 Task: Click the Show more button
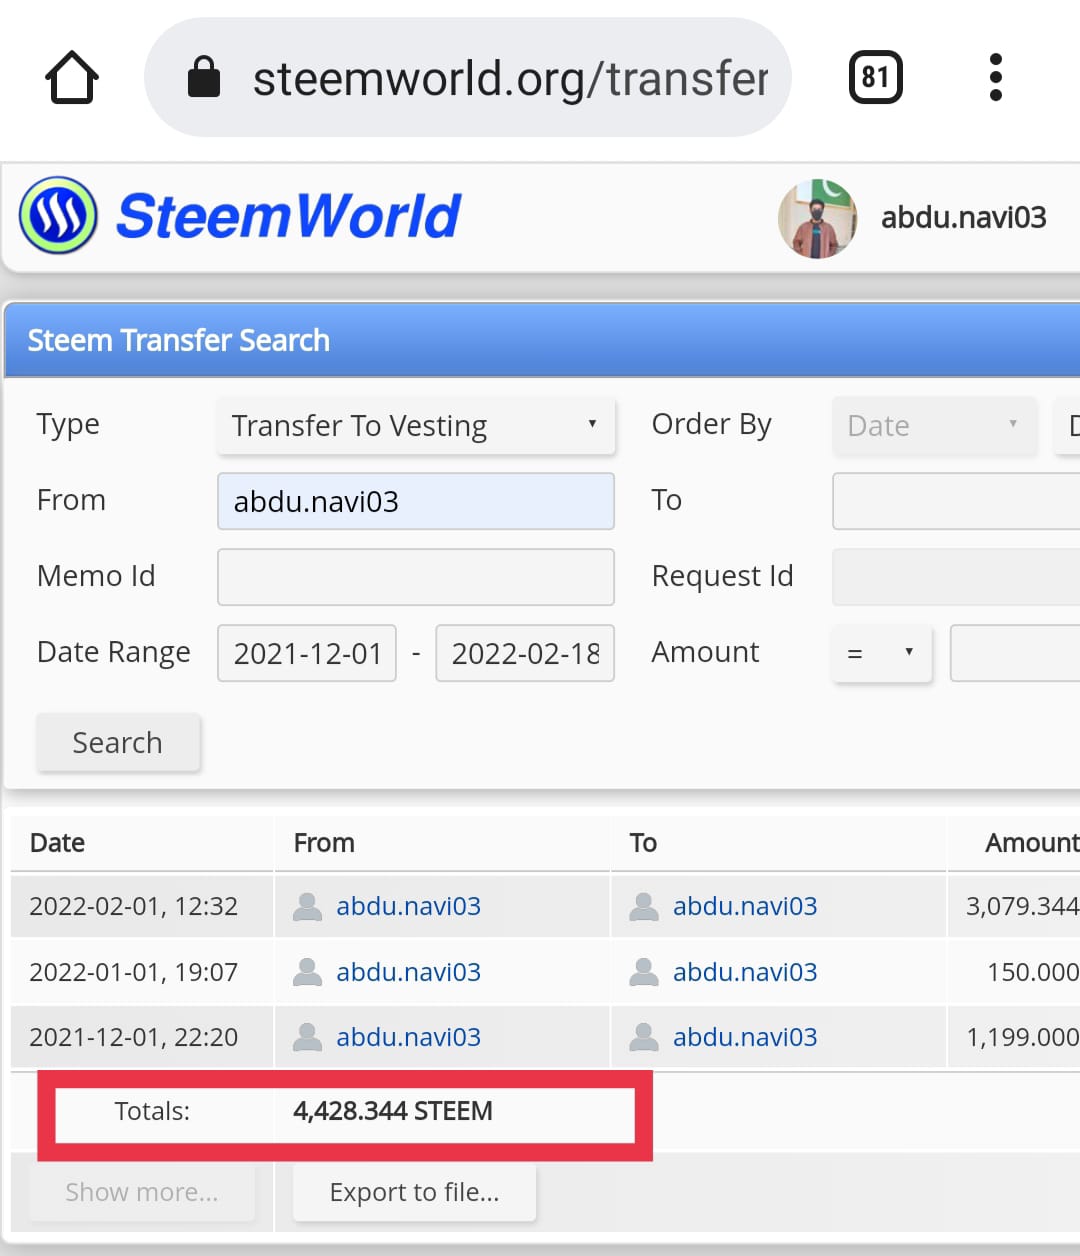tap(142, 1192)
